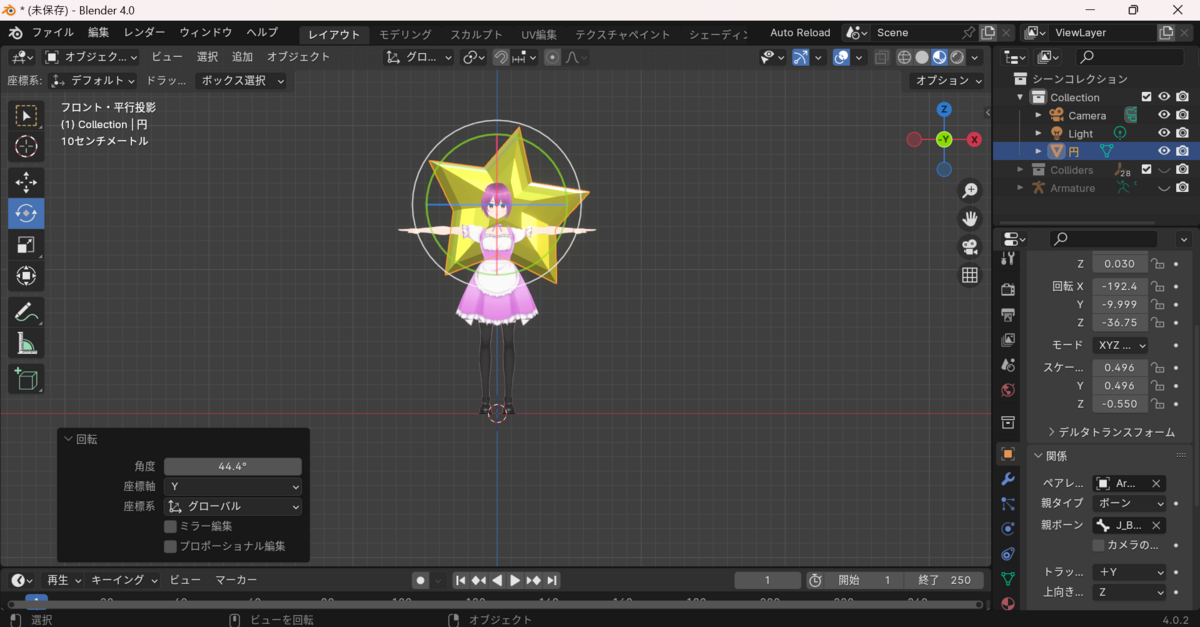The width and height of the screenshot is (1200, 627).
Task: Expand the Camera item in outliner
Action: click(1038, 115)
